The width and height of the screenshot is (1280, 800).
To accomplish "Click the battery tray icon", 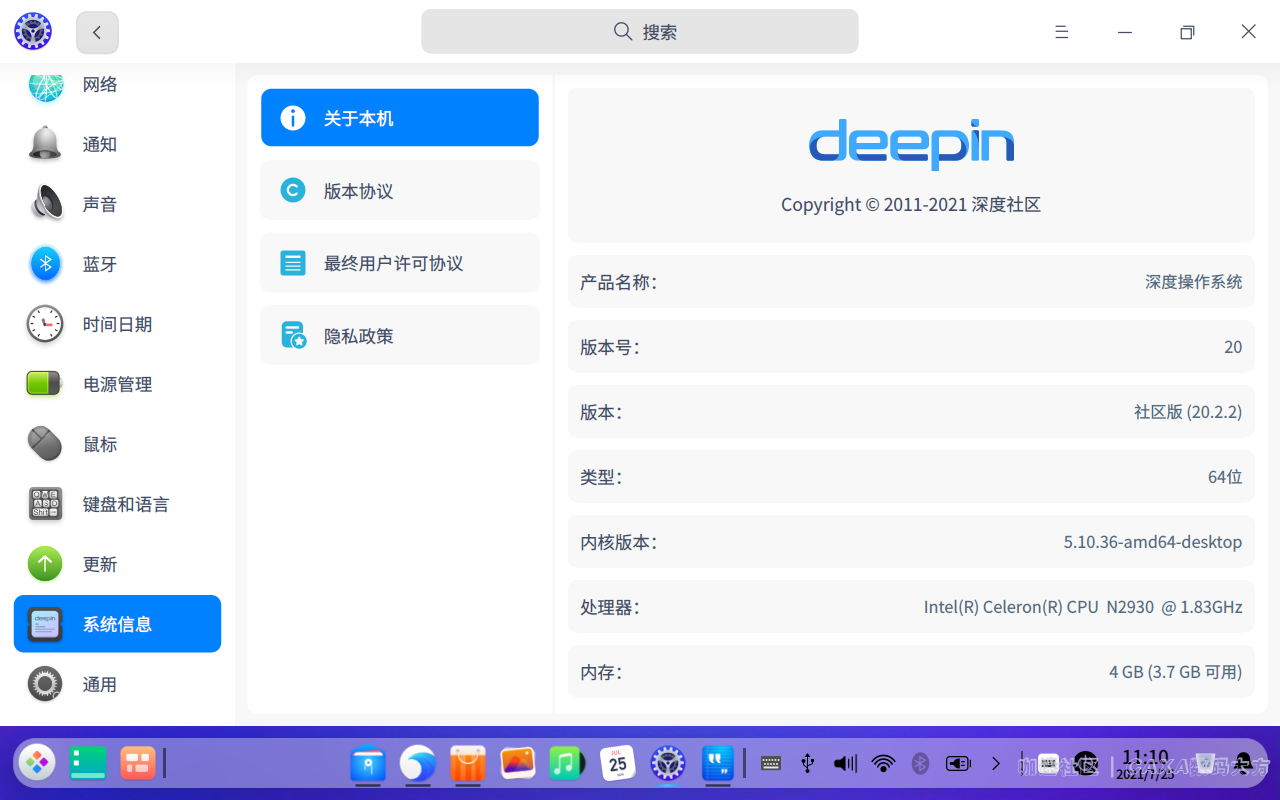I will click(958, 764).
